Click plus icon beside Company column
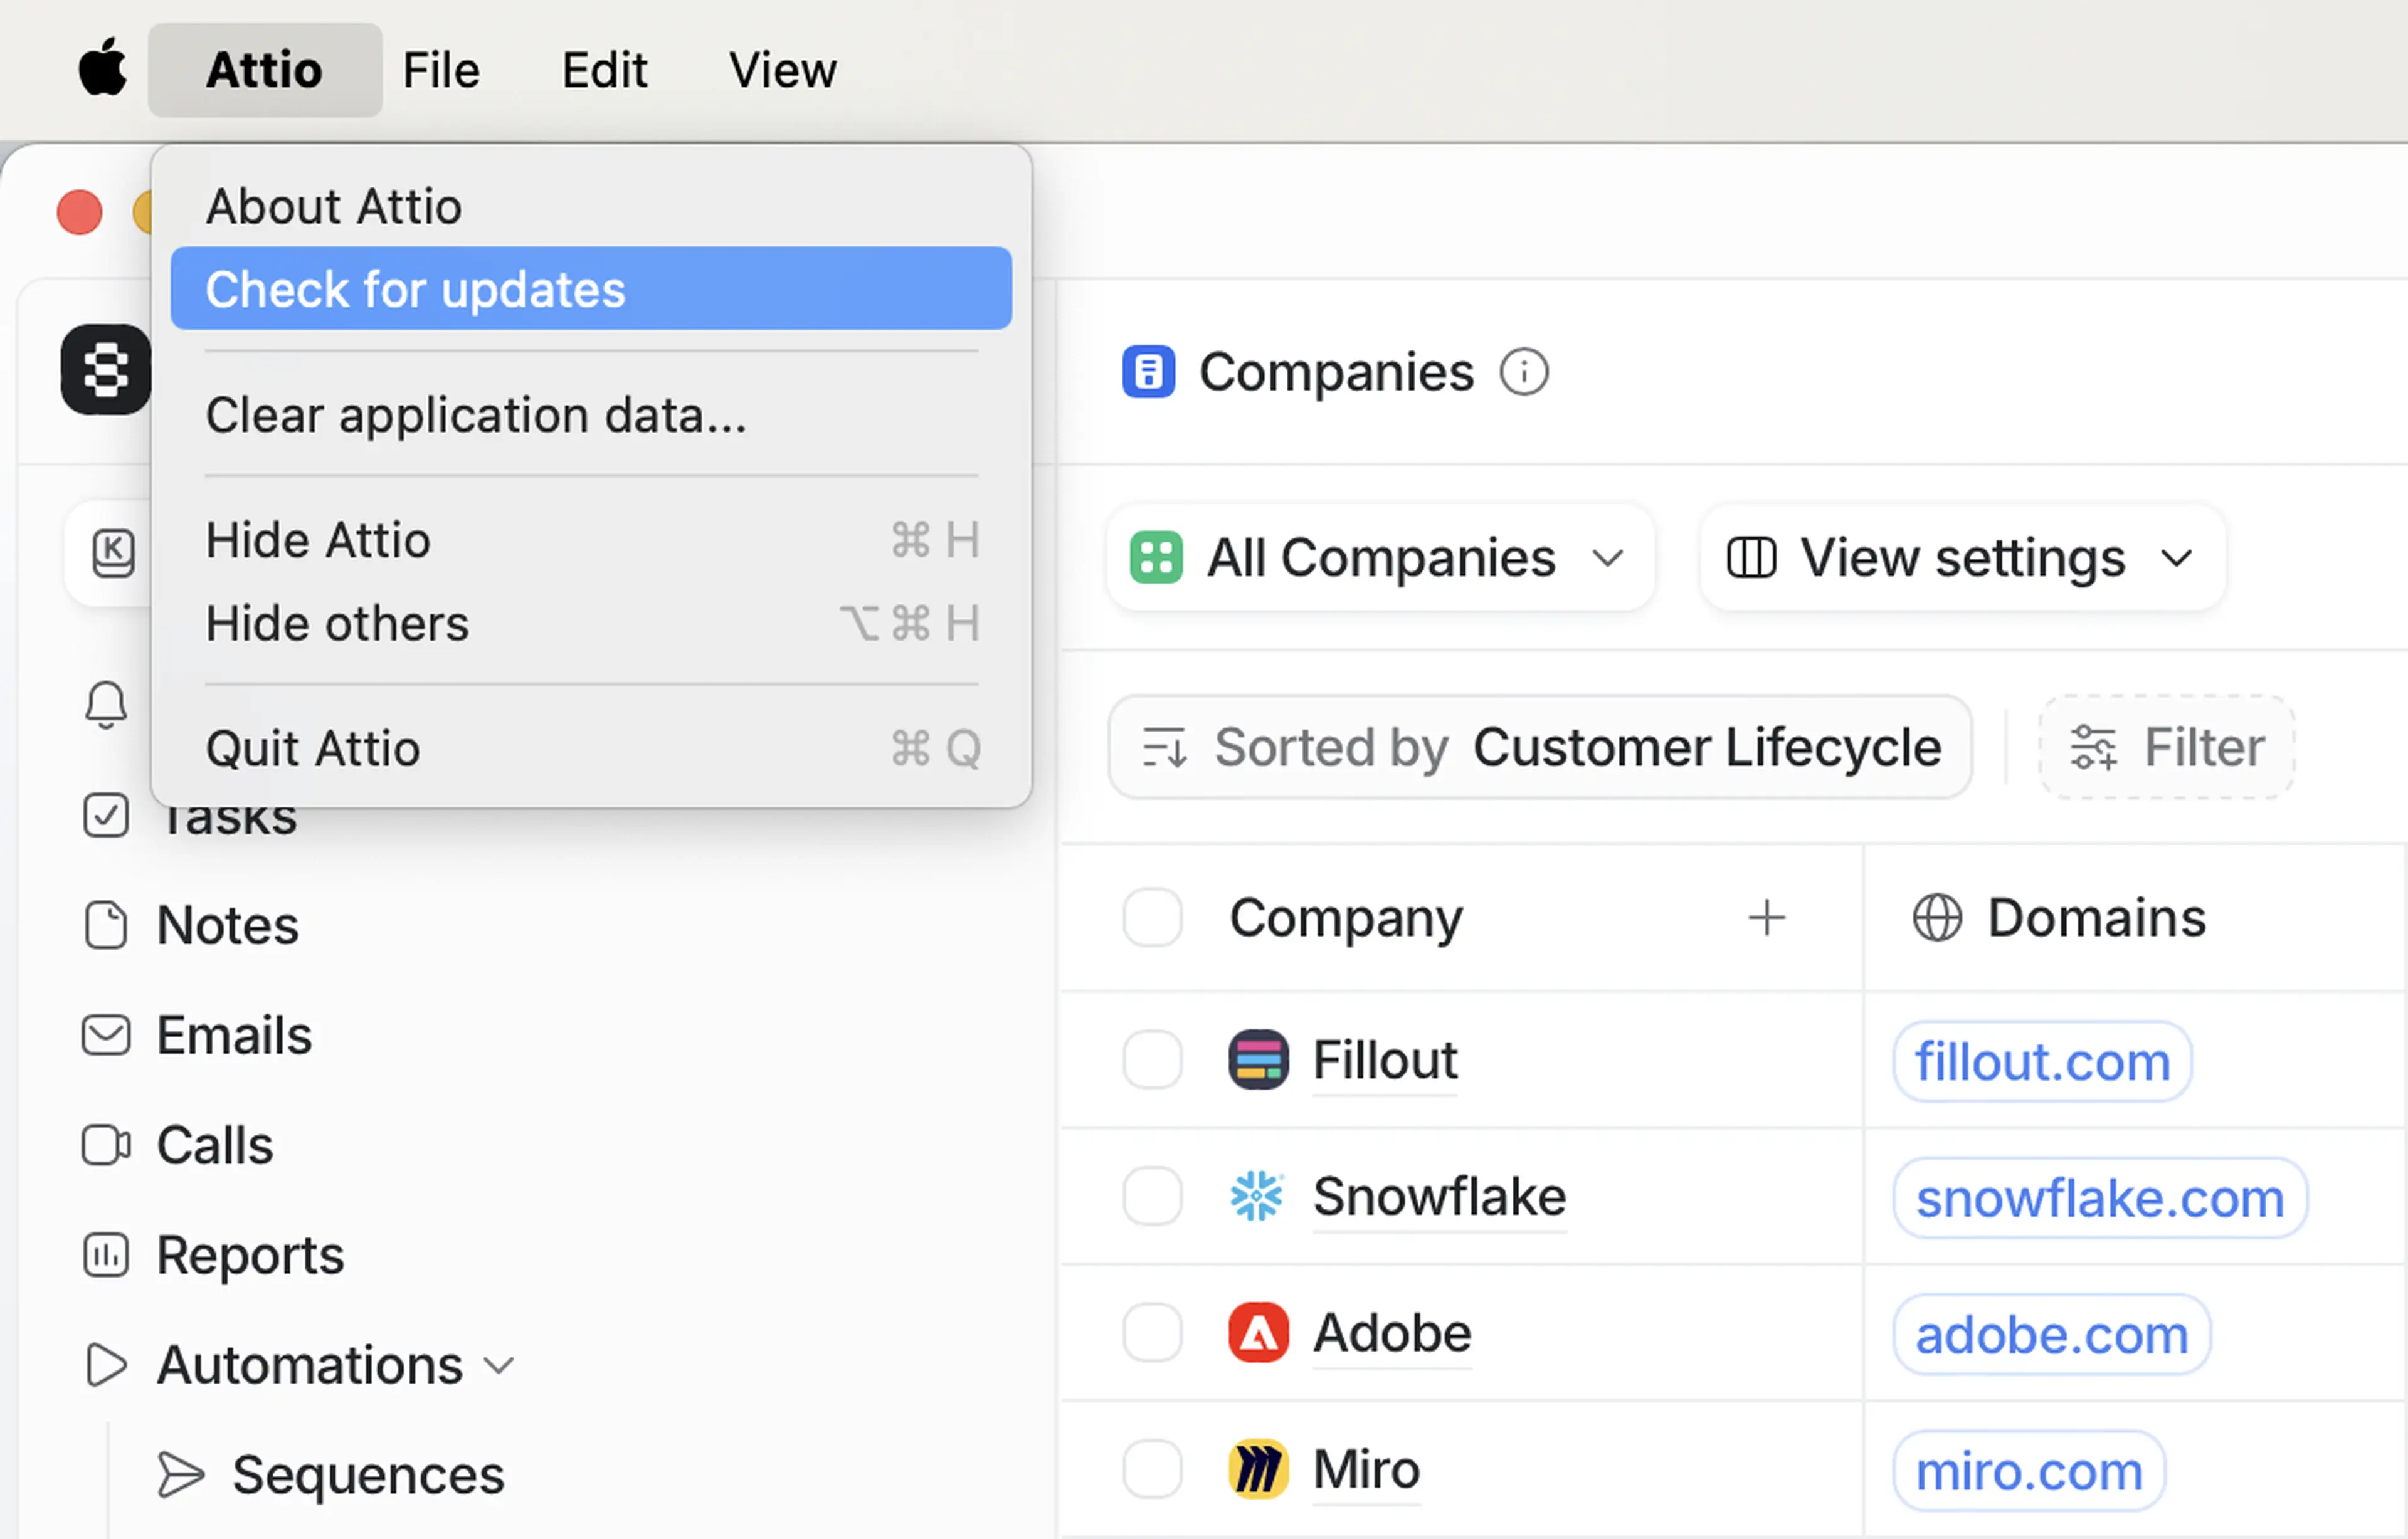Image resolution: width=2408 pixels, height=1539 pixels. click(1766, 918)
